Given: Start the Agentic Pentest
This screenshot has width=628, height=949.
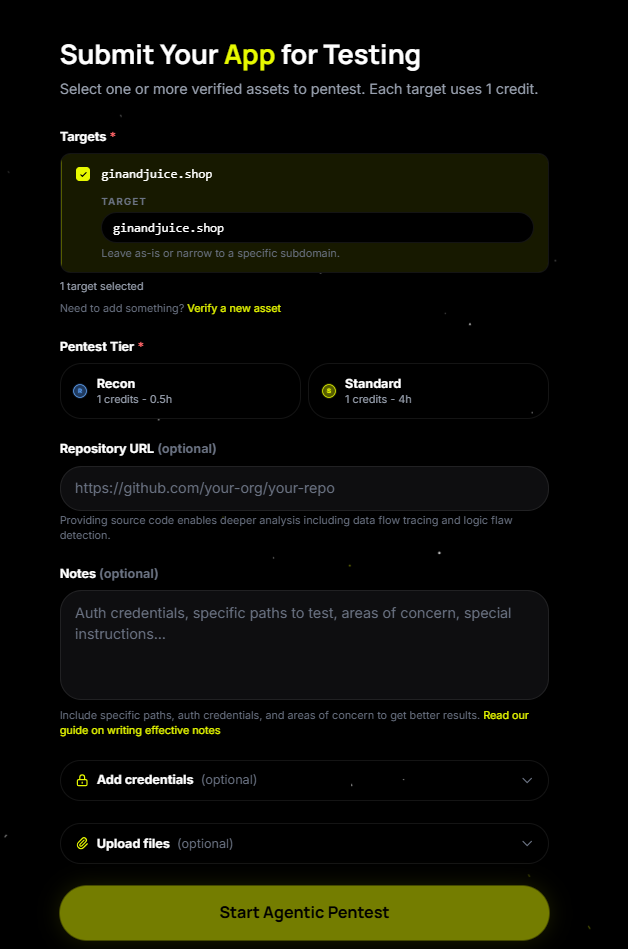Looking at the screenshot, I should [304, 913].
